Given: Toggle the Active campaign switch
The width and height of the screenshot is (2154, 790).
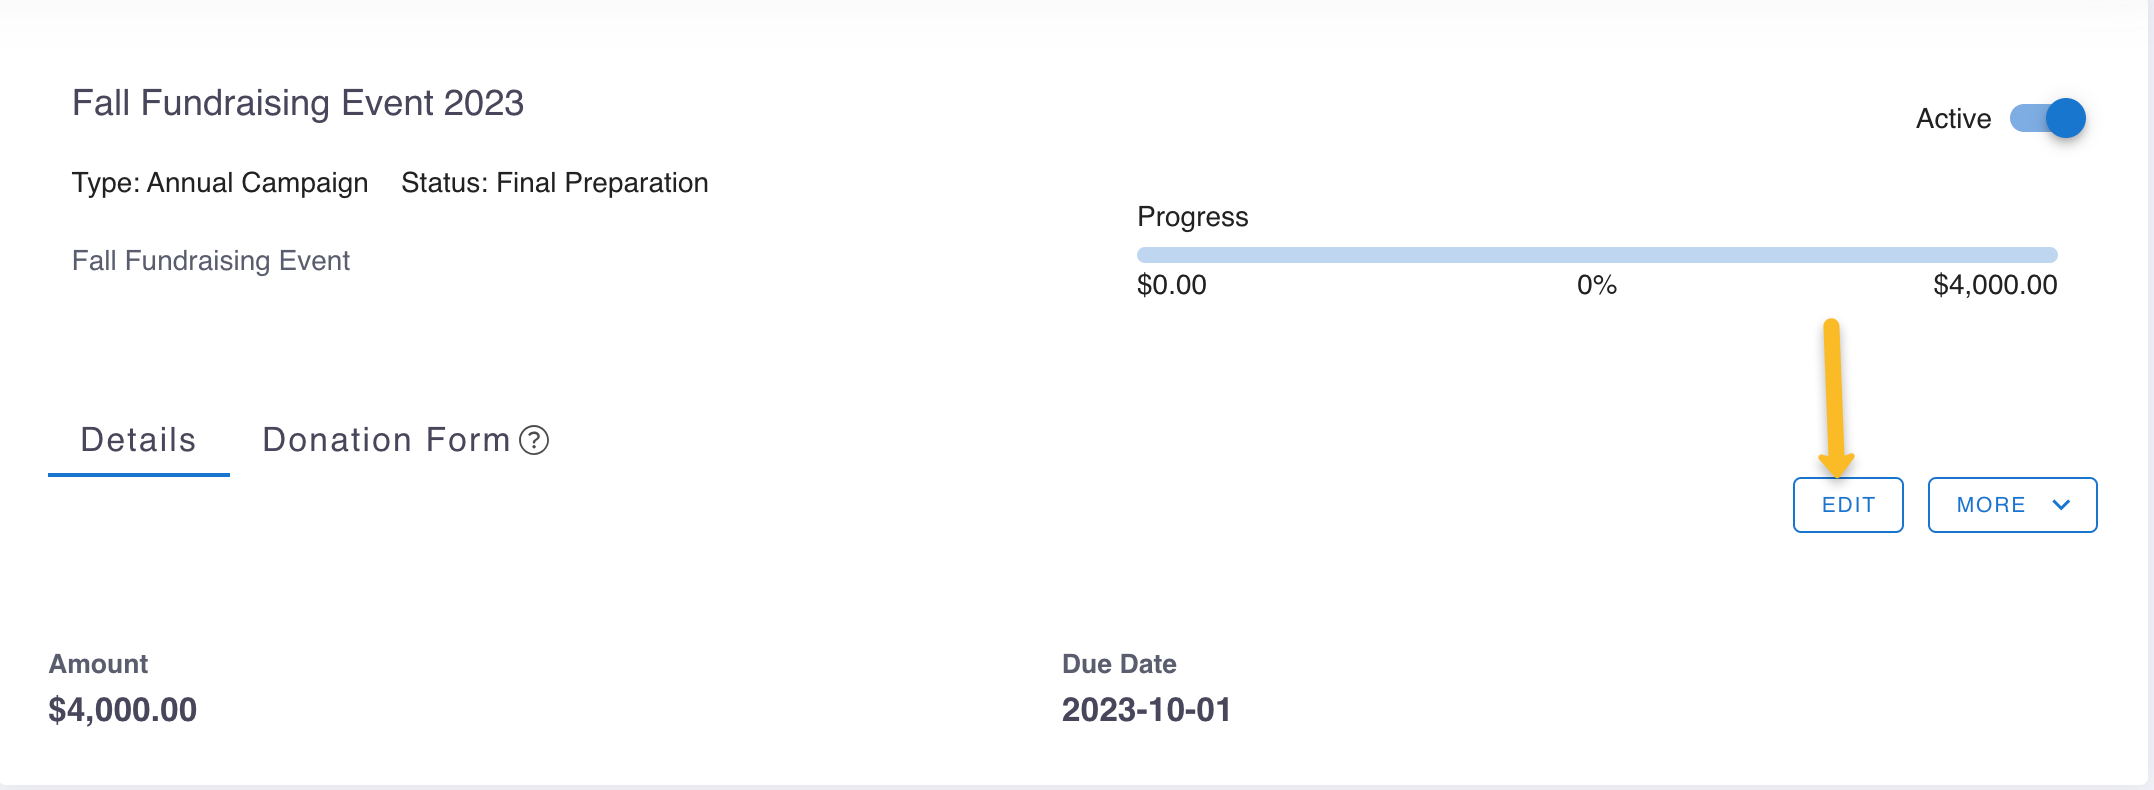Looking at the screenshot, I should pos(2047,118).
